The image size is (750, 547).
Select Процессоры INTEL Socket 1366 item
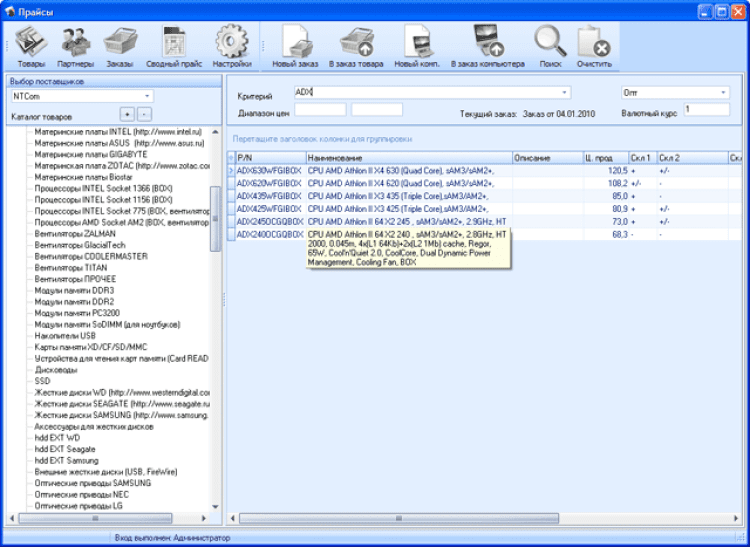(x=103, y=188)
